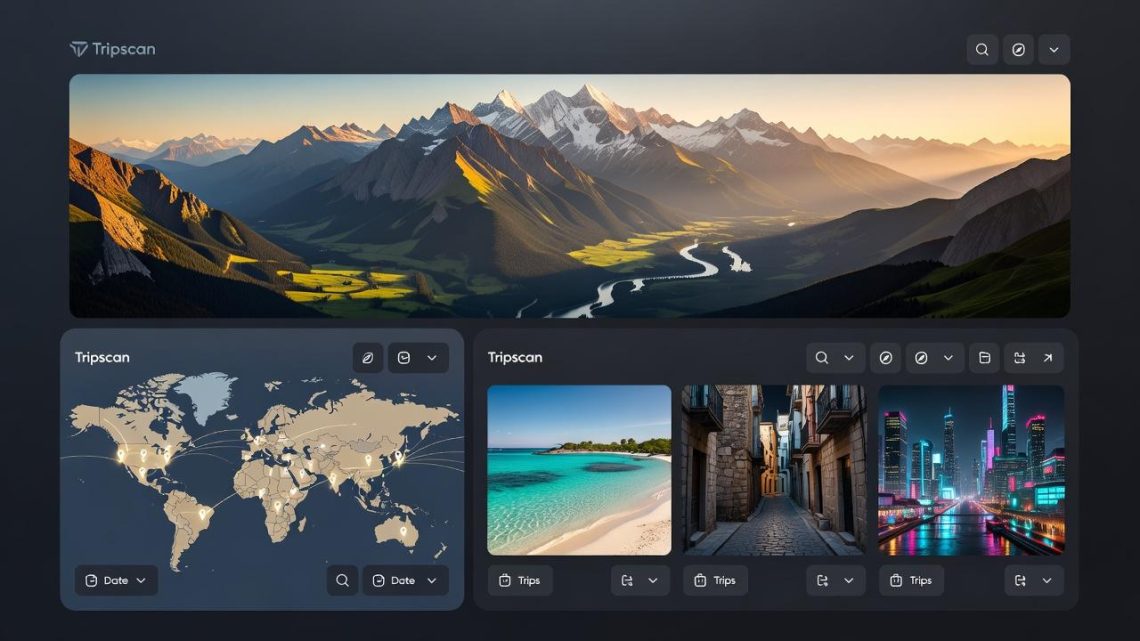Expand the chevron beside the trips toolbar compass

click(948, 358)
